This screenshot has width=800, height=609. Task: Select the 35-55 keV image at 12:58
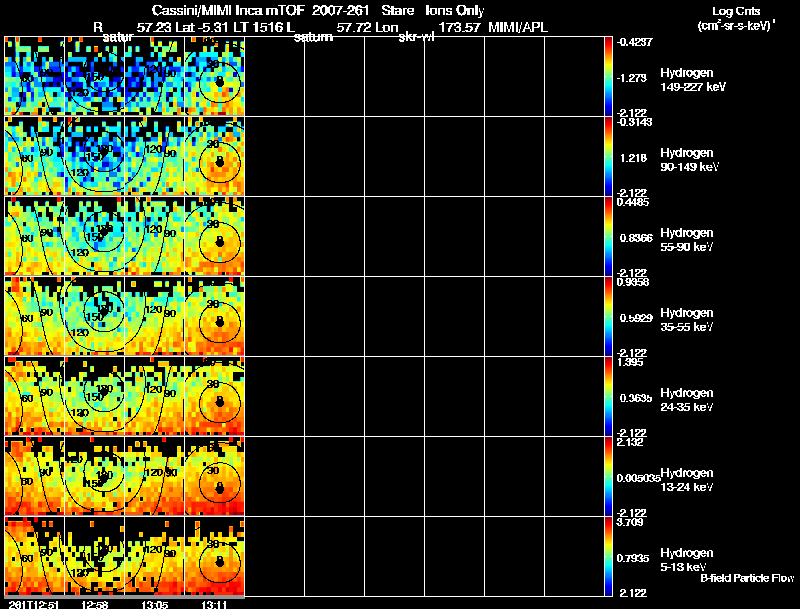click(x=94, y=316)
